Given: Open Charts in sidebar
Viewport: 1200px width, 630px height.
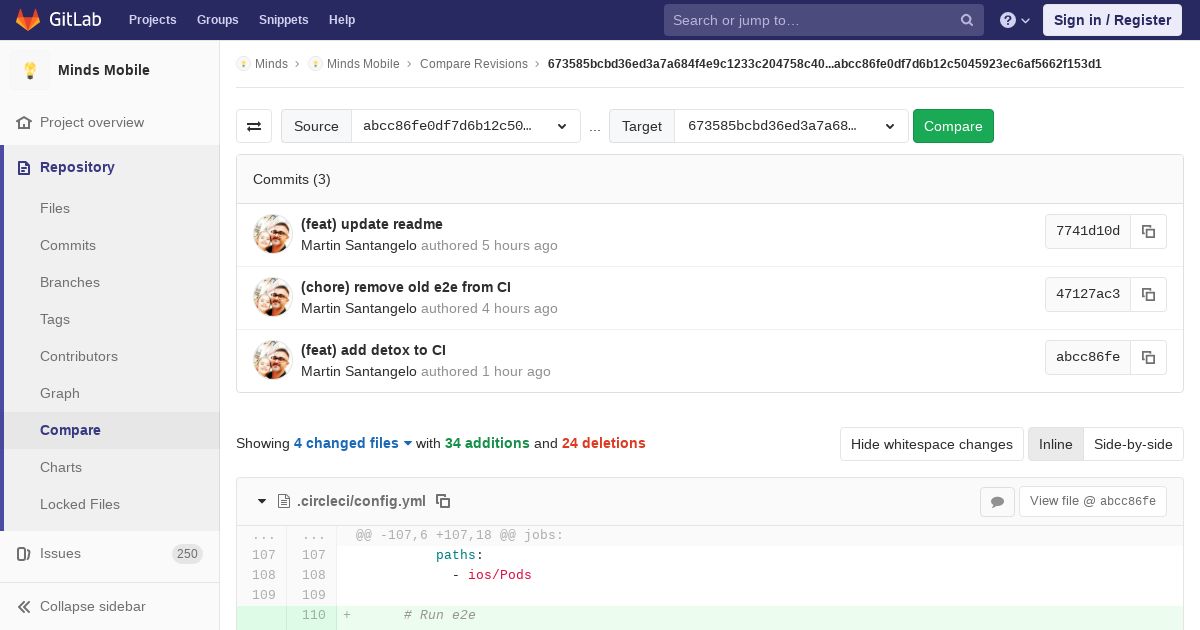Looking at the screenshot, I should pos(61,467).
